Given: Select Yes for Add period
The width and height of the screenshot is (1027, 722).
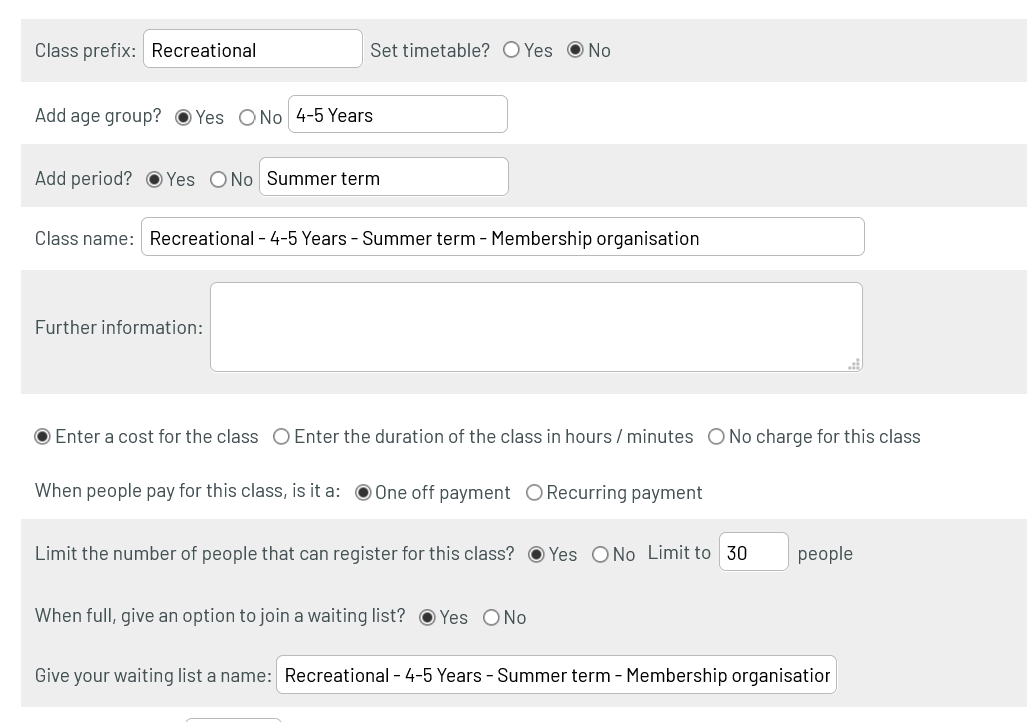Looking at the screenshot, I should click(x=154, y=180).
